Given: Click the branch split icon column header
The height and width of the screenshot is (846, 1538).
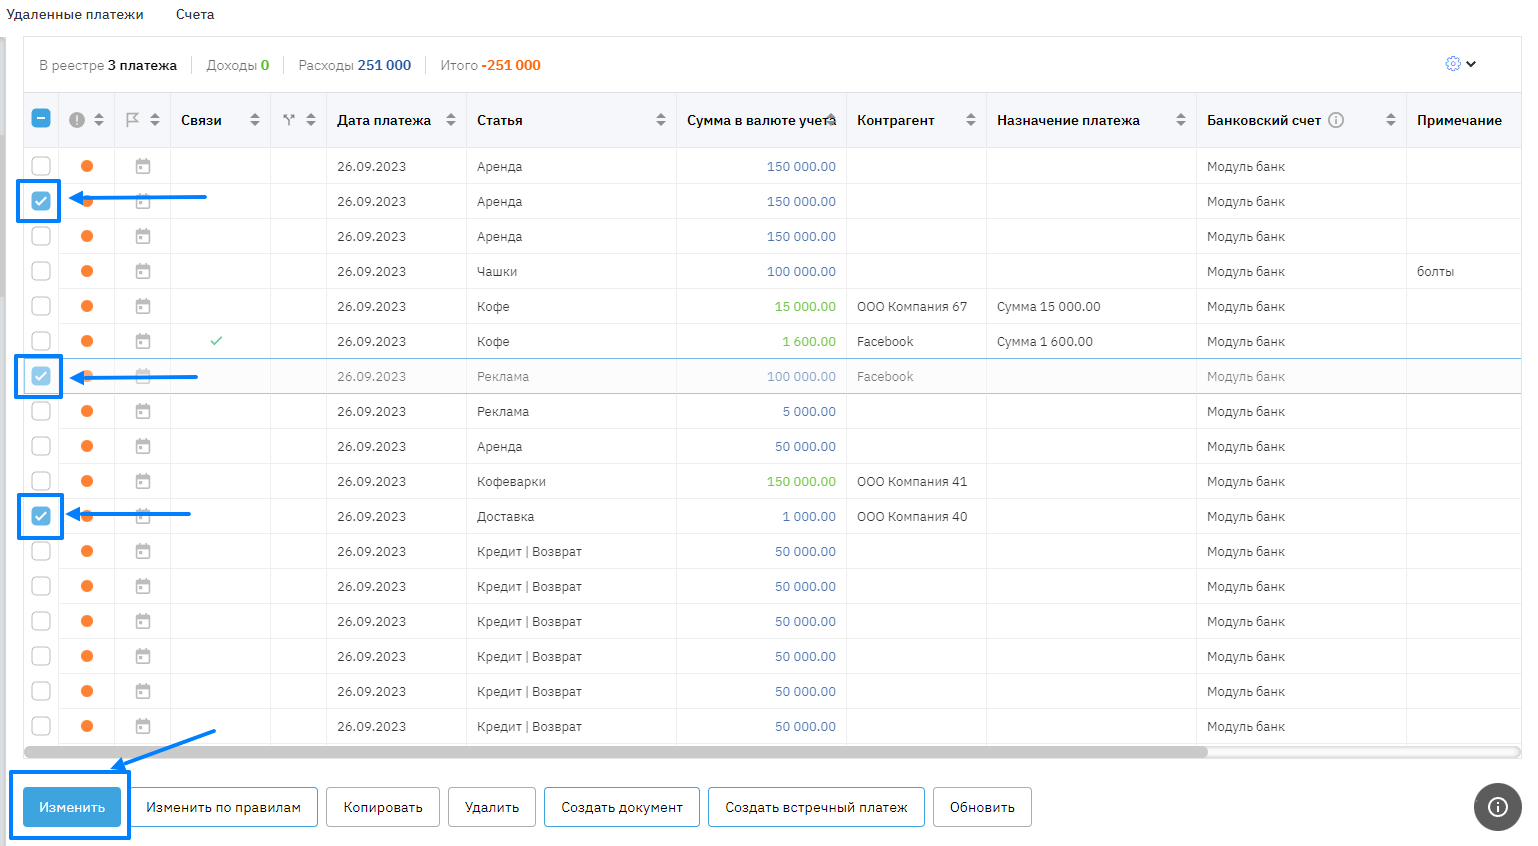Looking at the screenshot, I should [289, 120].
